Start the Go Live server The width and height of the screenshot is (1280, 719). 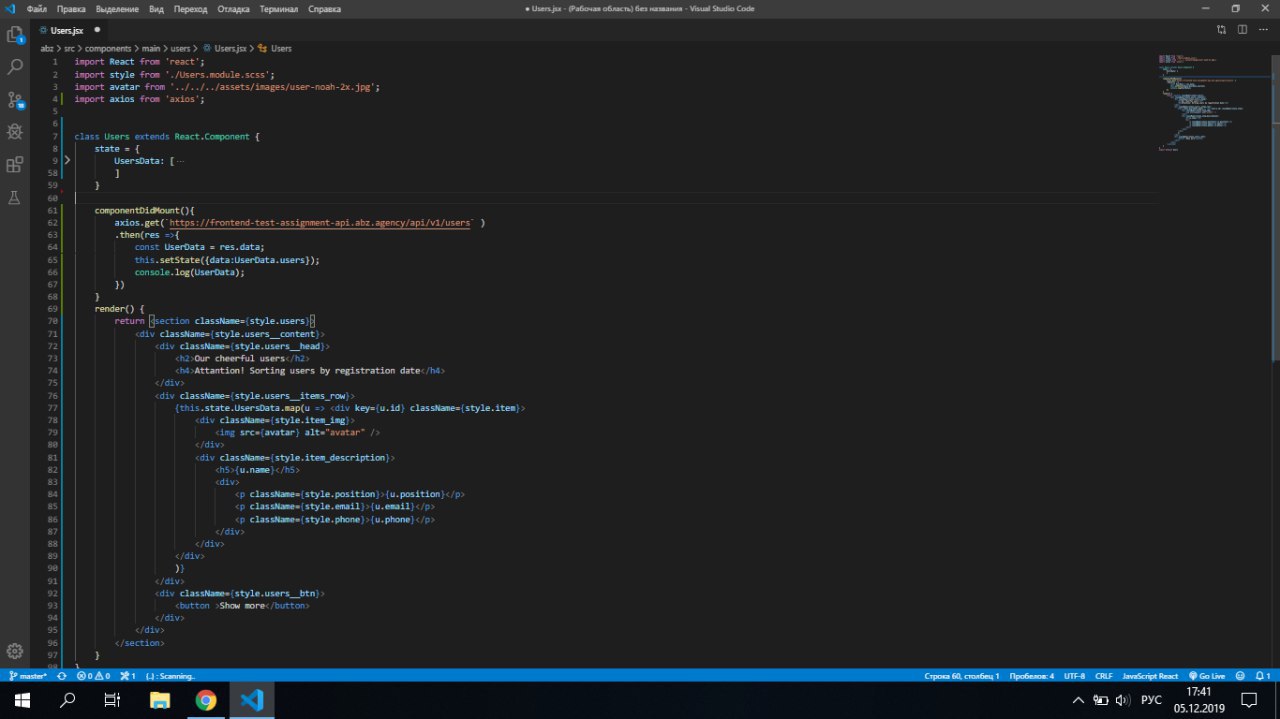[1207, 676]
